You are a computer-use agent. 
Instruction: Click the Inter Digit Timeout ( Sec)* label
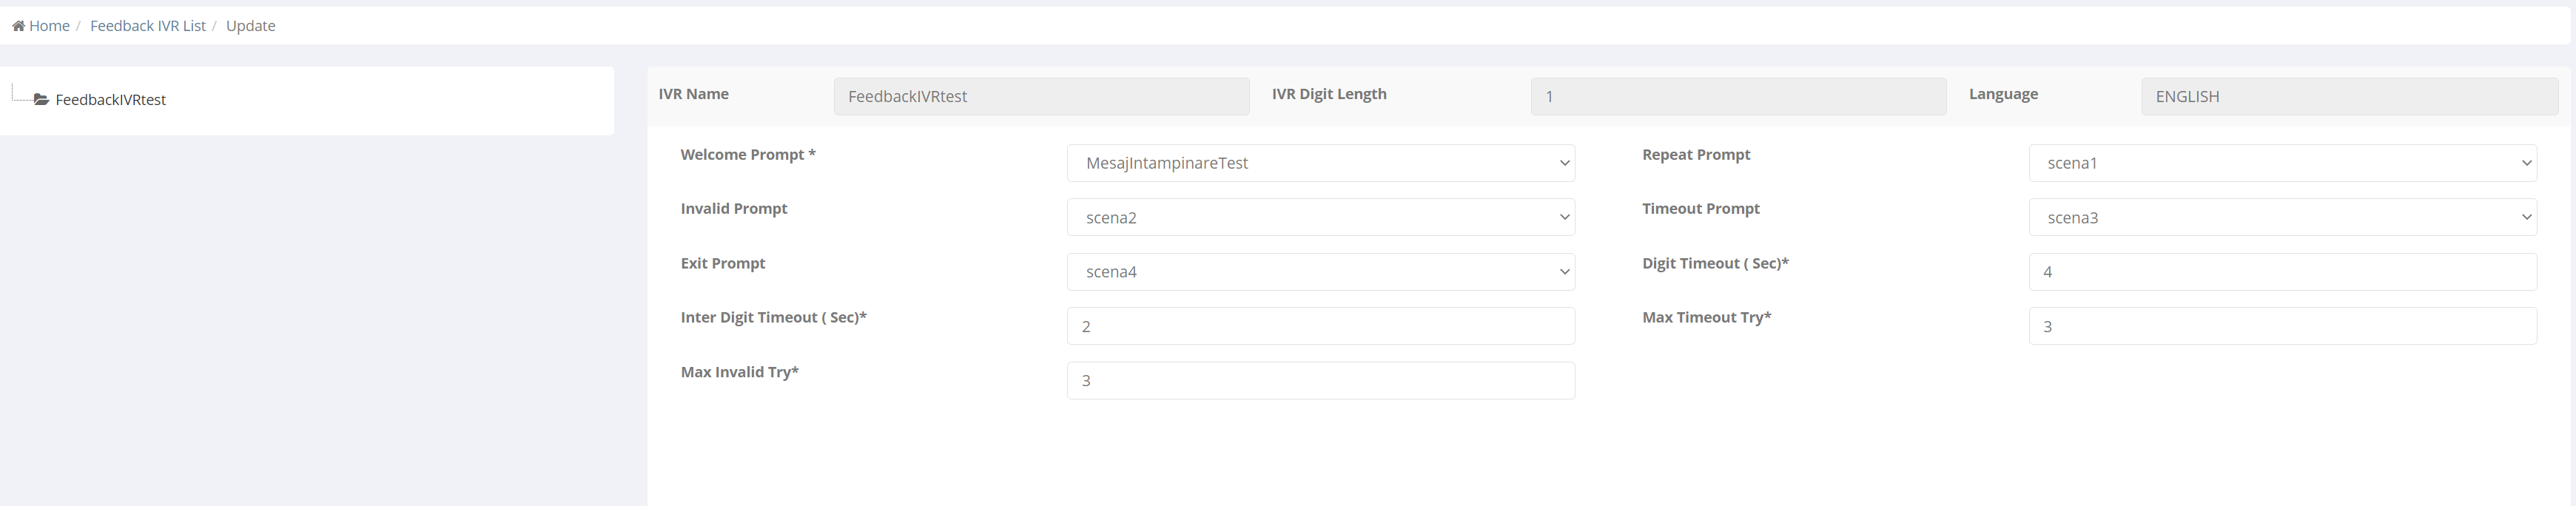click(774, 318)
